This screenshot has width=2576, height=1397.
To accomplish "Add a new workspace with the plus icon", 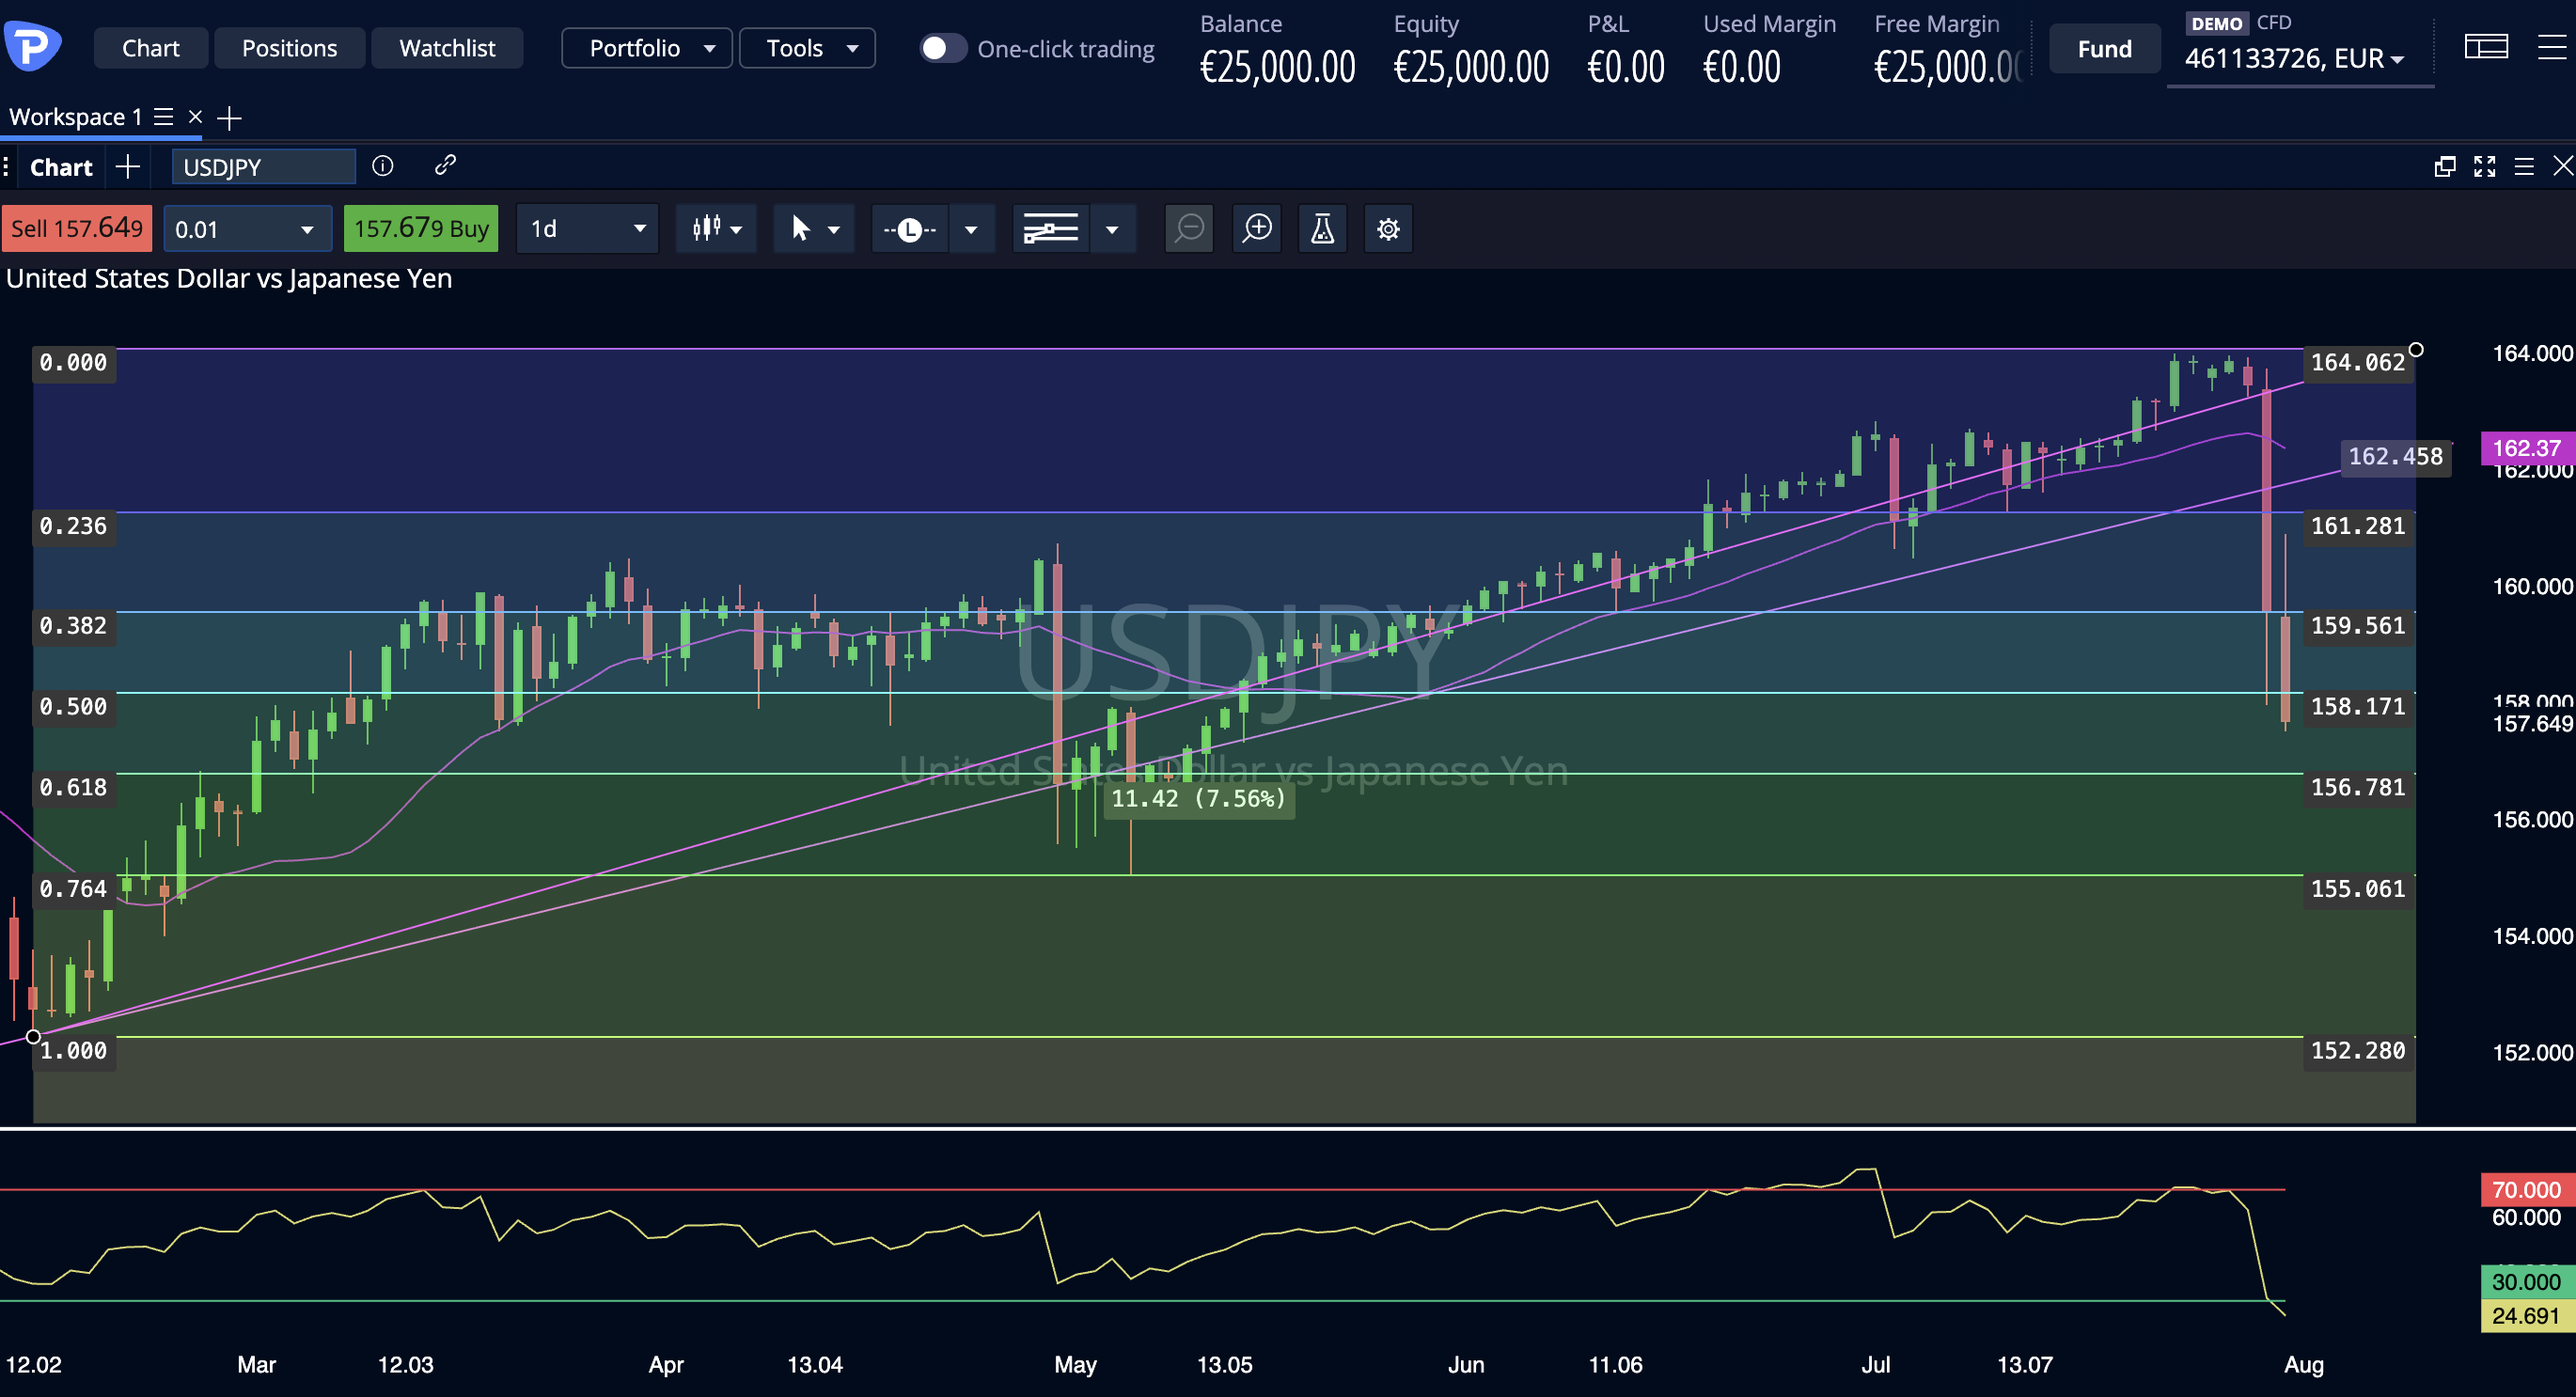I will pyautogui.click(x=229, y=118).
